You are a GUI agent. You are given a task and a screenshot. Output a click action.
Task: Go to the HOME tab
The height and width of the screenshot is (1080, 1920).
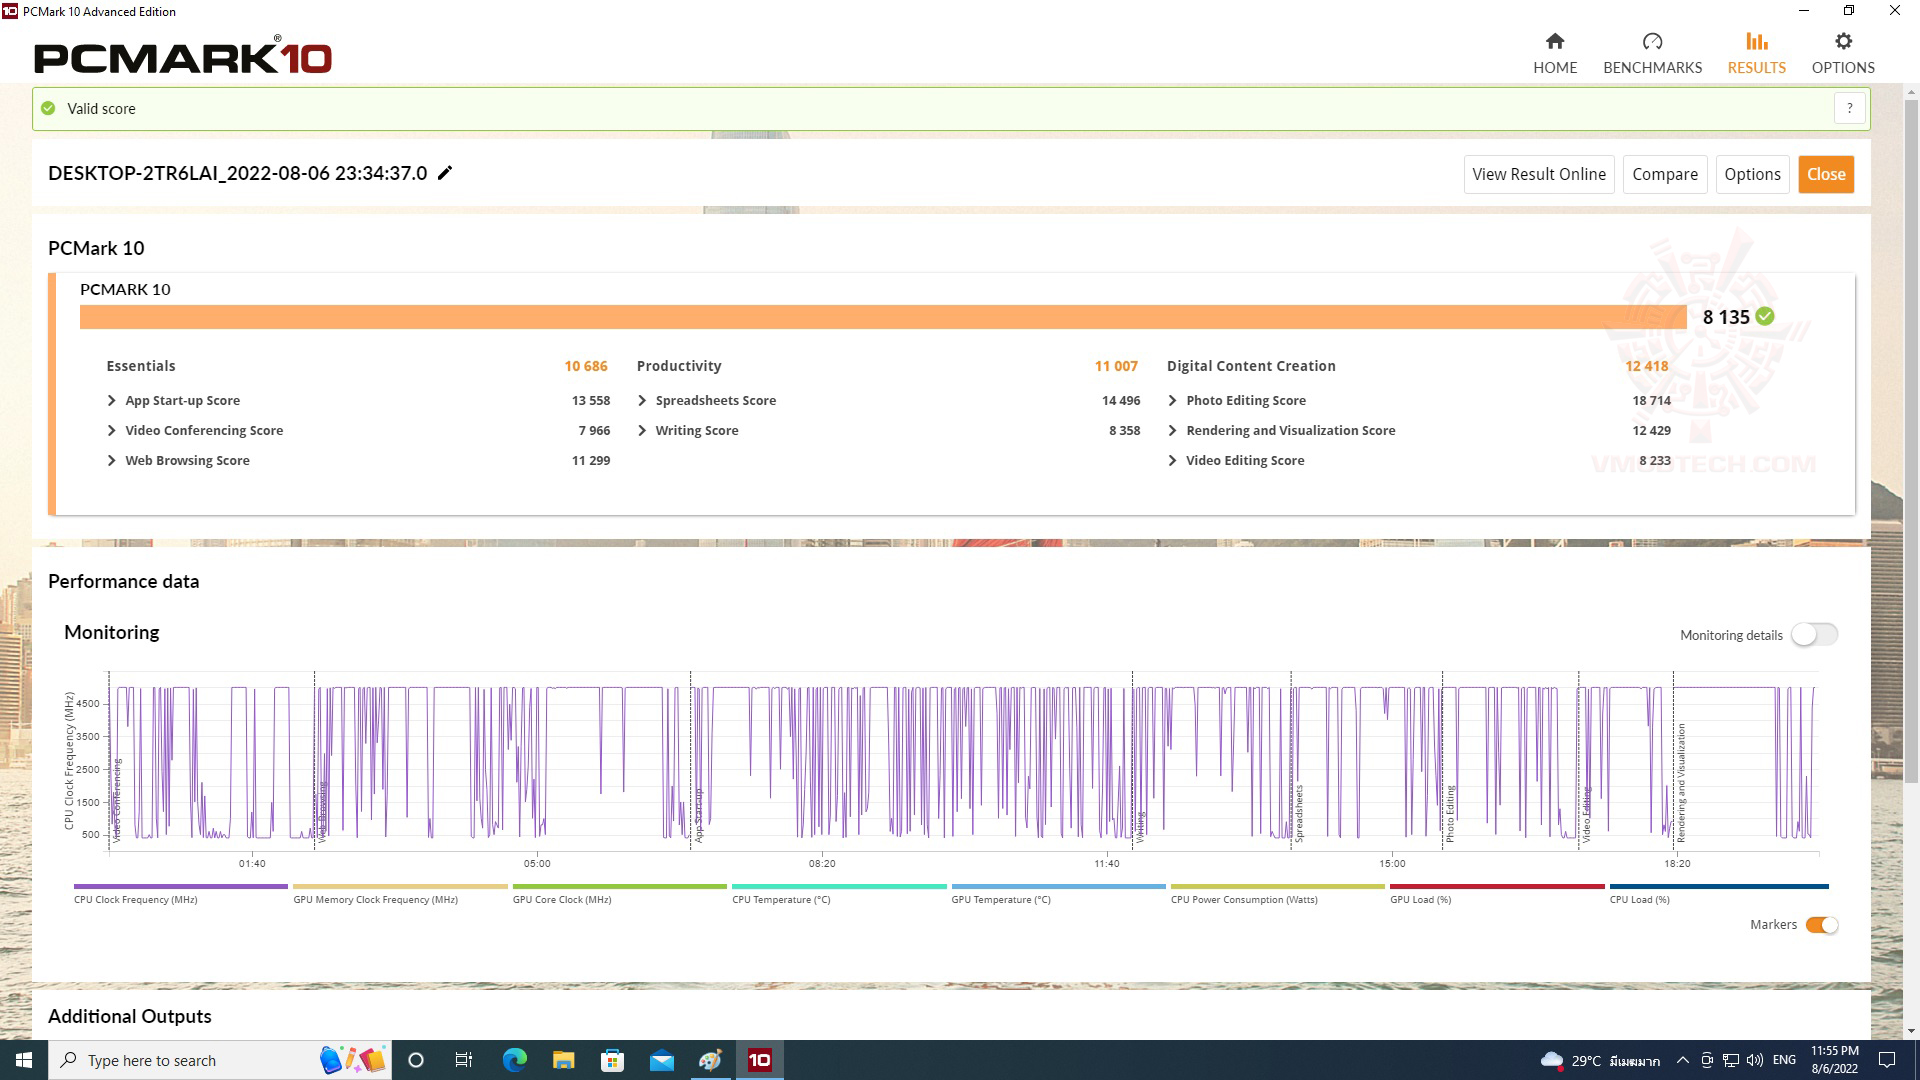coord(1555,53)
